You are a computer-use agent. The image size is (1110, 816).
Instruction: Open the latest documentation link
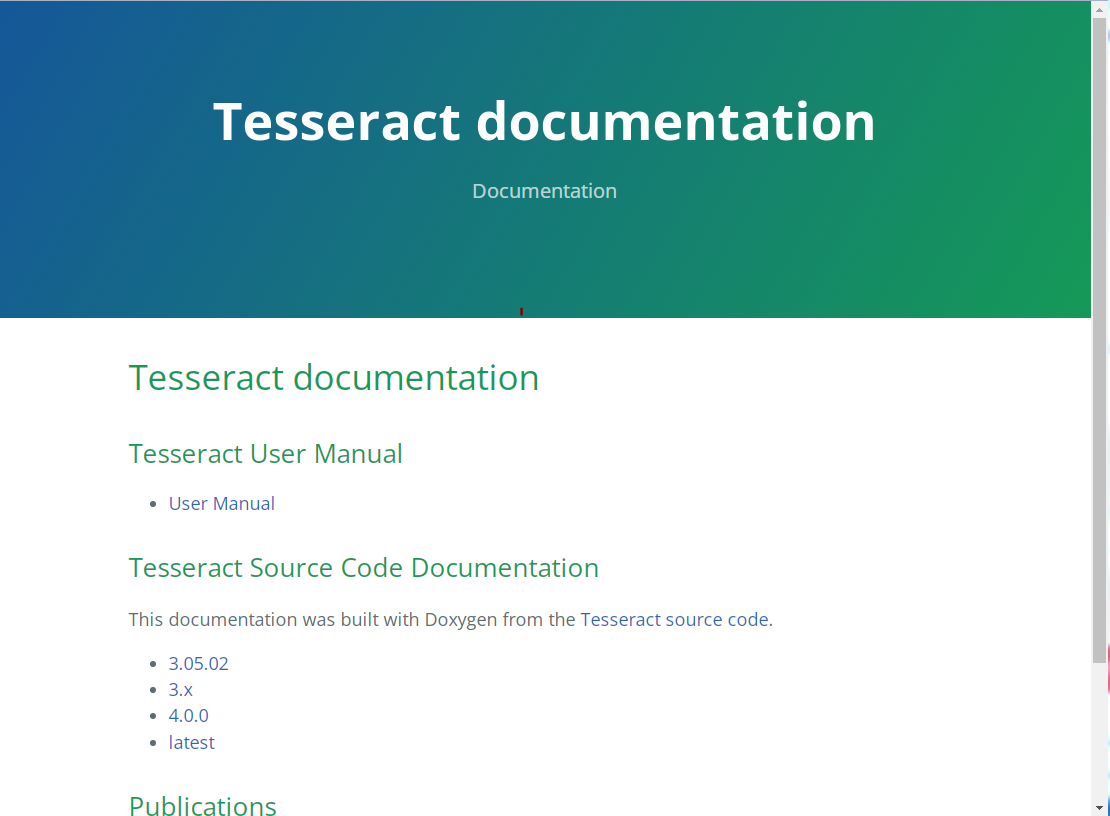(191, 742)
